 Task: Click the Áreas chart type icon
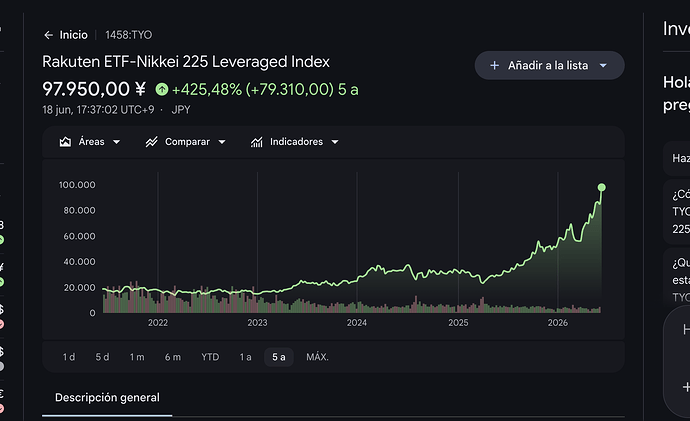pos(65,142)
